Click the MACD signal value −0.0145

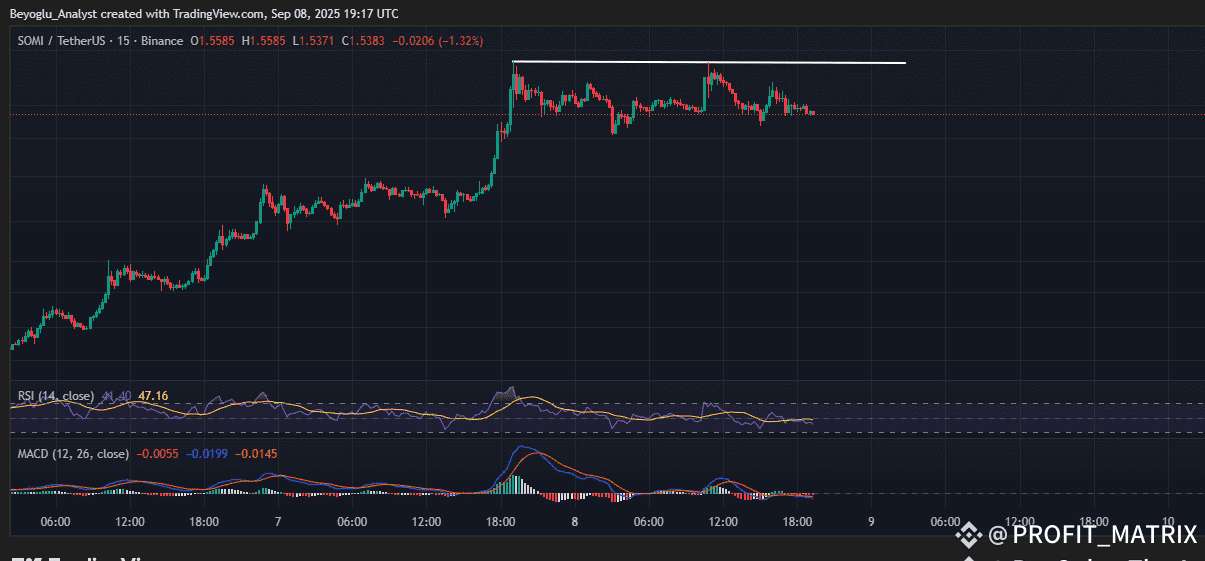pos(257,454)
